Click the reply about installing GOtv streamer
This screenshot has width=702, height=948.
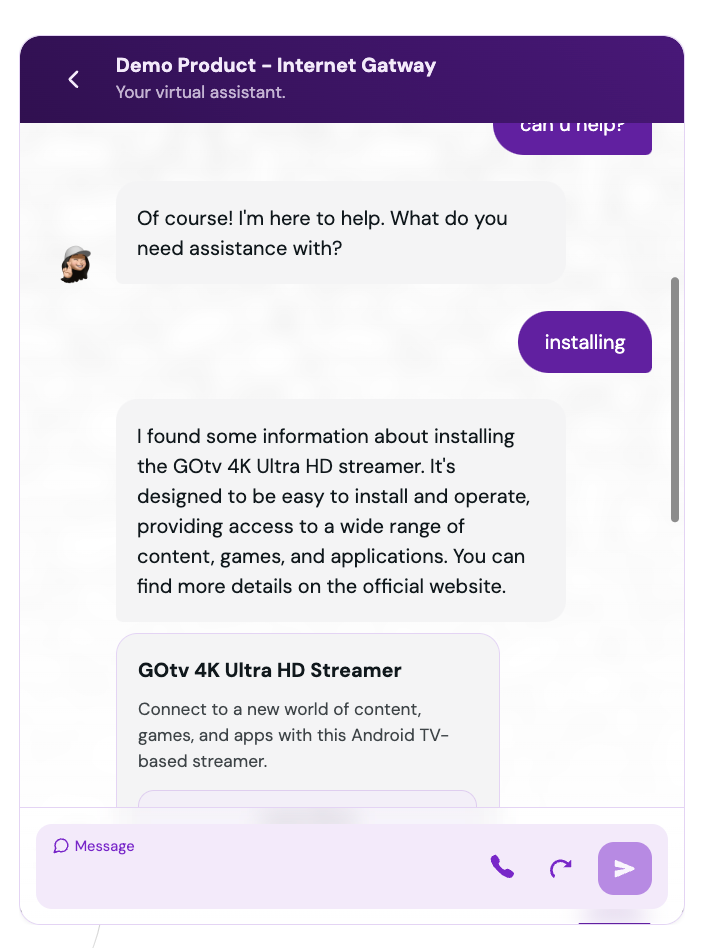[340, 510]
